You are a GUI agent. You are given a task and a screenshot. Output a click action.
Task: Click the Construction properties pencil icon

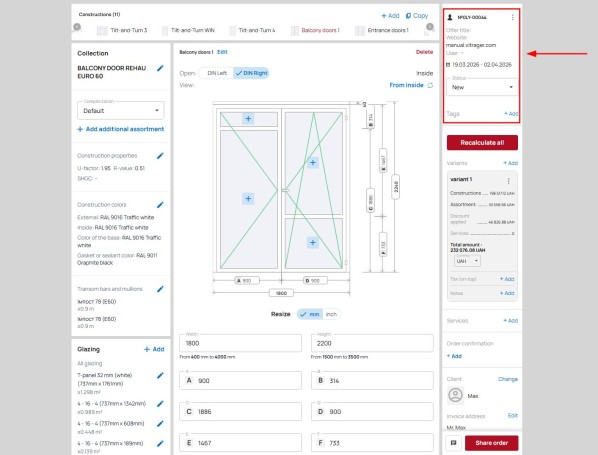pyautogui.click(x=160, y=156)
